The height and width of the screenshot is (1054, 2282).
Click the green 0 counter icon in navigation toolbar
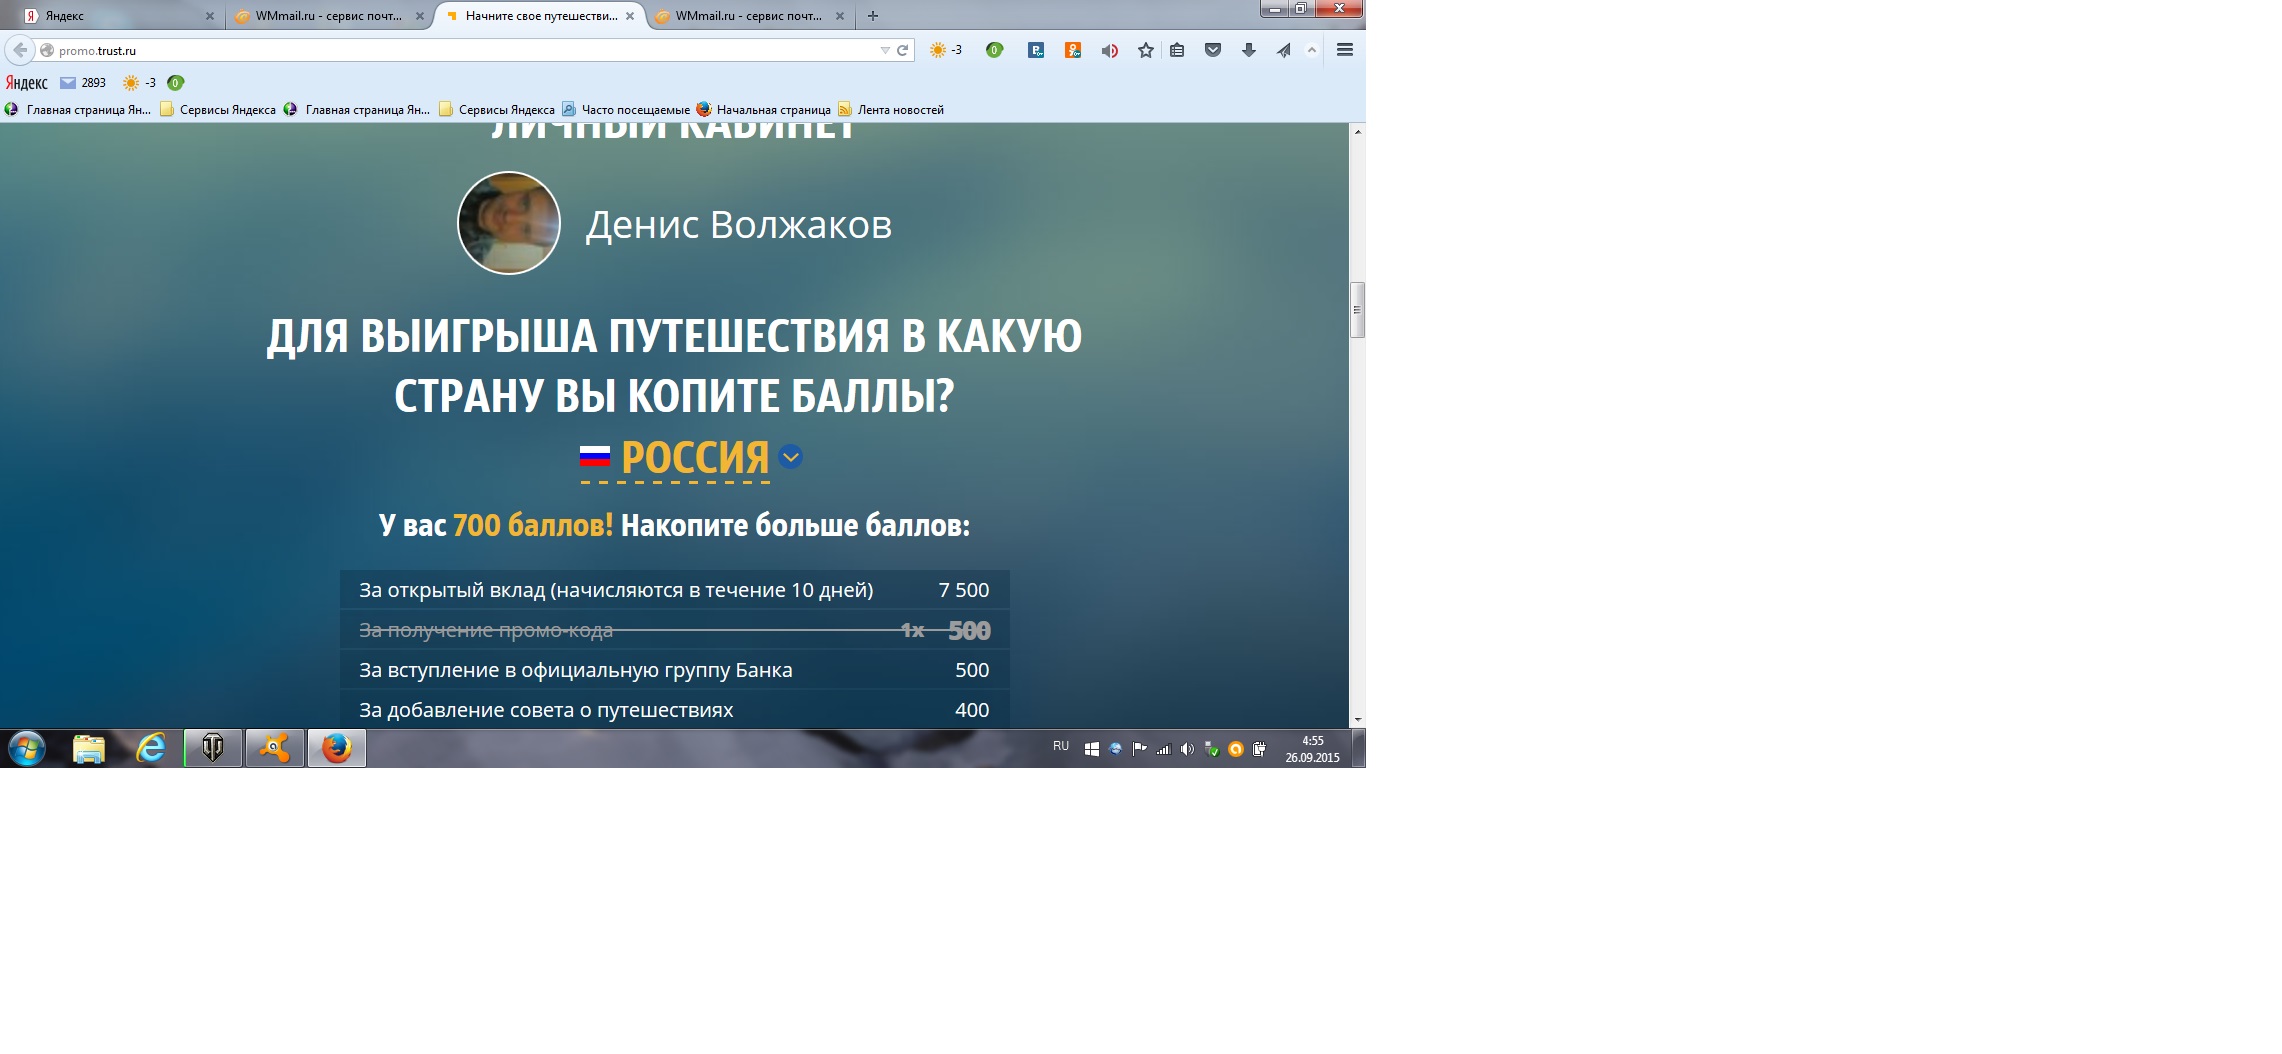click(994, 50)
